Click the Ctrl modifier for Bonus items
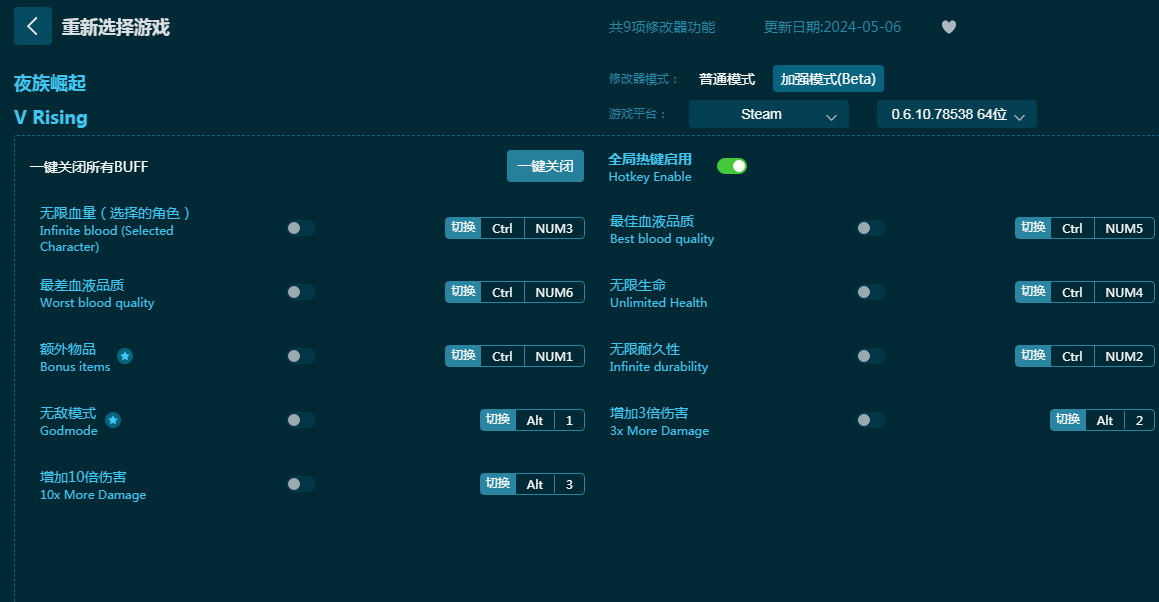This screenshot has height=602, width=1159. click(x=503, y=356)
